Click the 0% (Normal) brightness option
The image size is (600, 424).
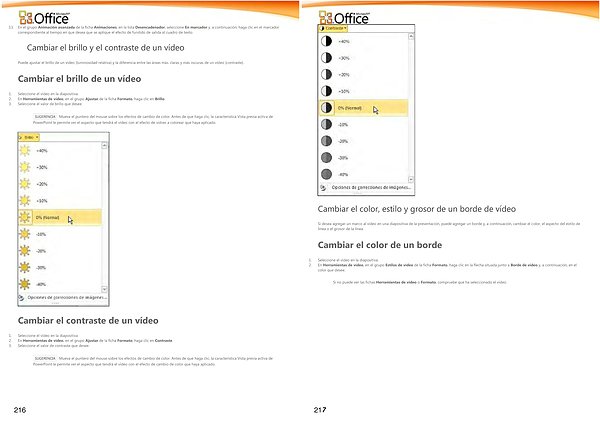60,217
